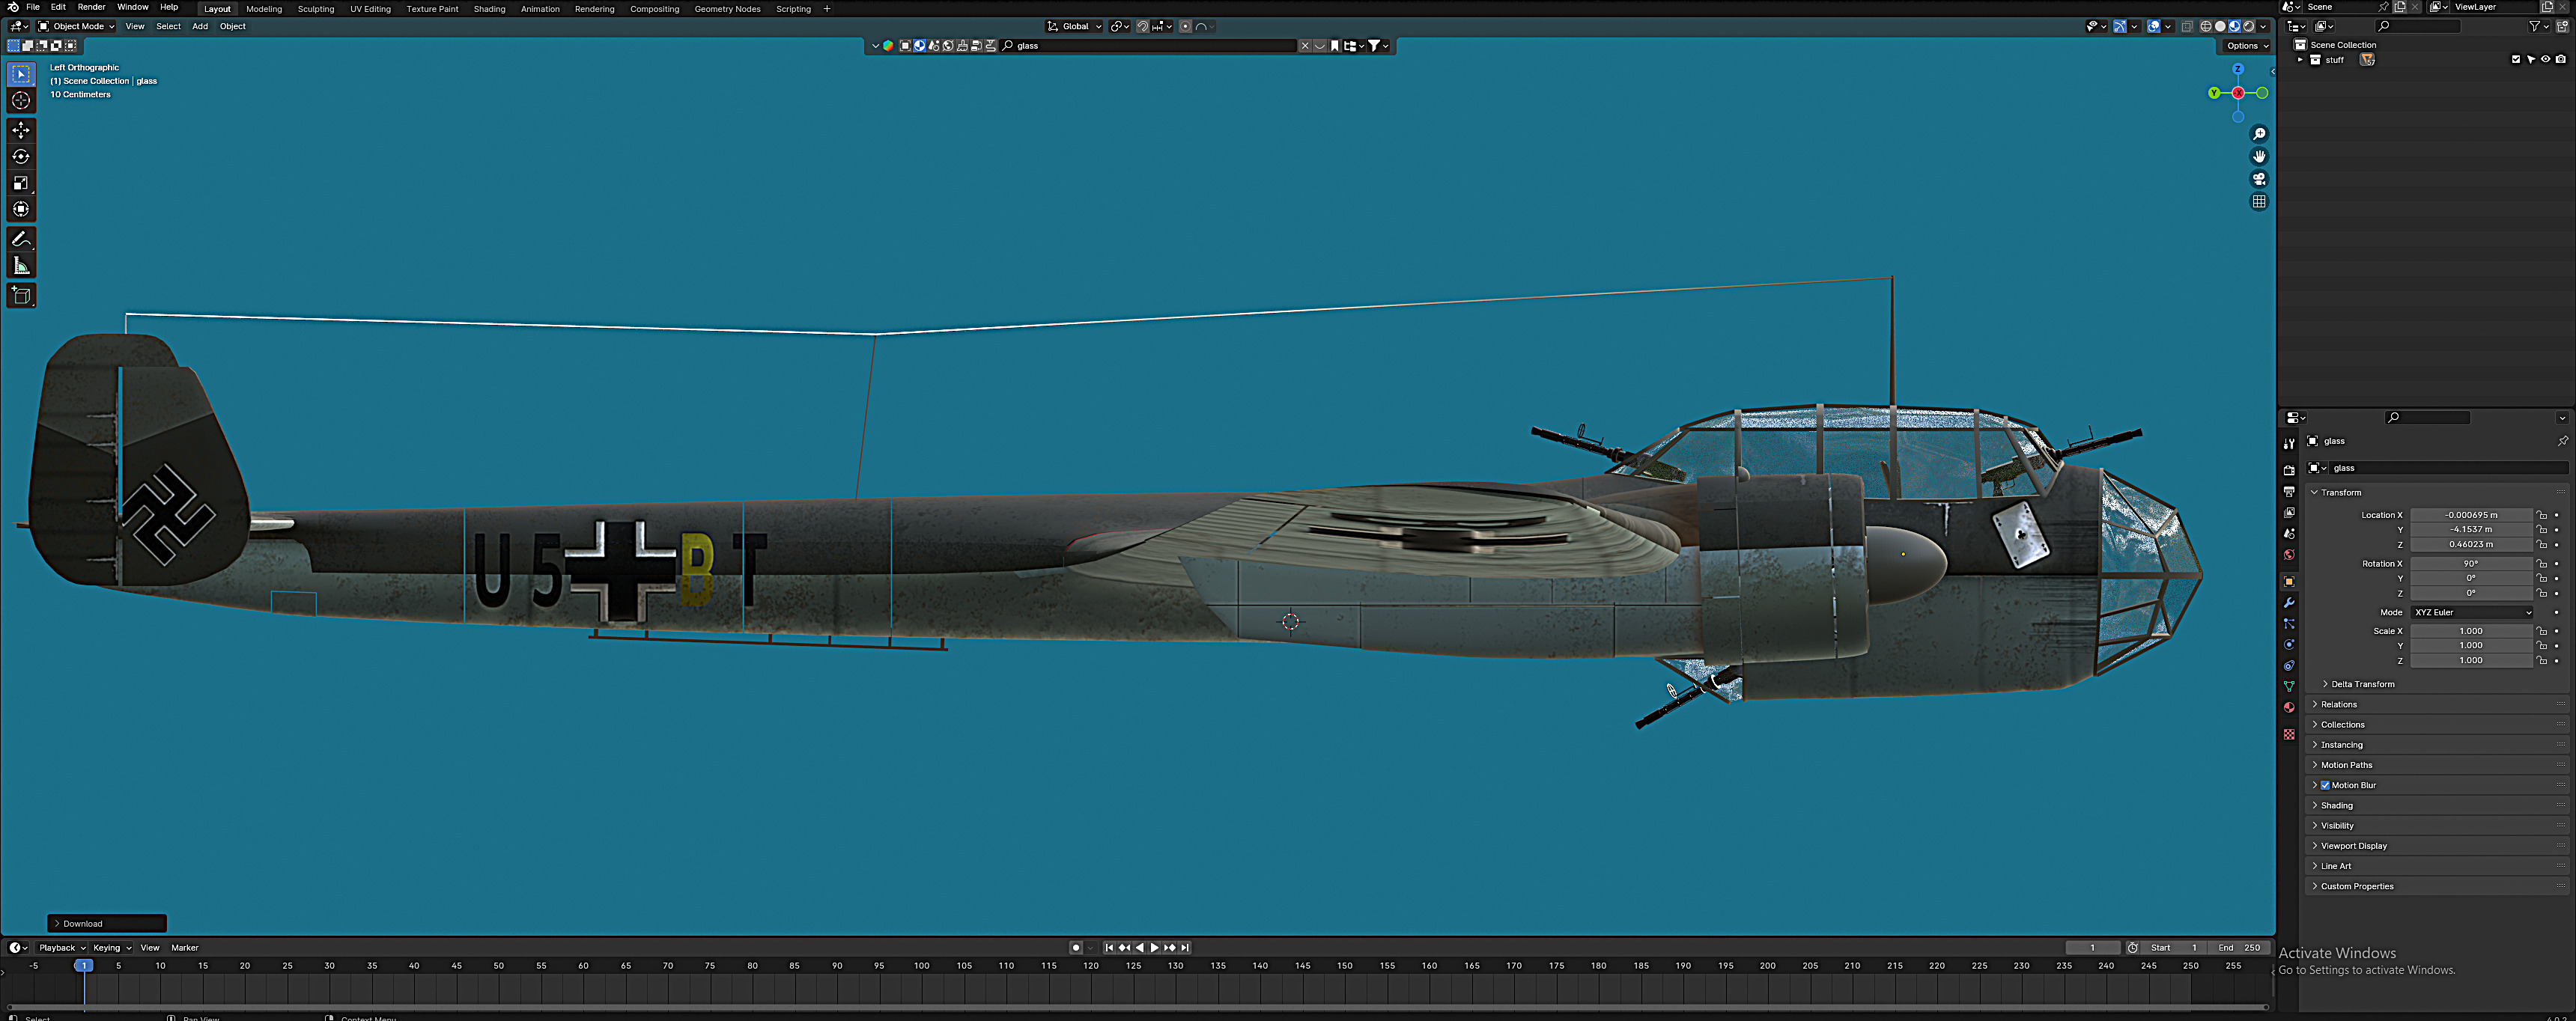This screenshot has width=2576, height=1021.
Task: Click the Y axis on navigation gizmo
Action: [x=2214, y=93]
